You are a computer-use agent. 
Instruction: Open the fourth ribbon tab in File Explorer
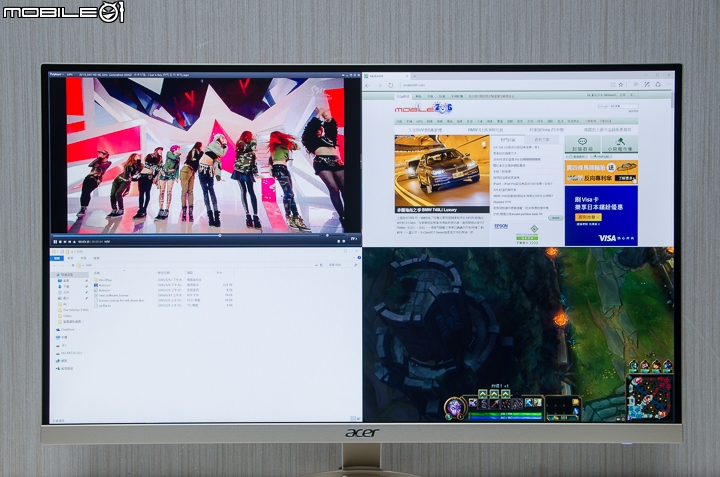(96, 258)
